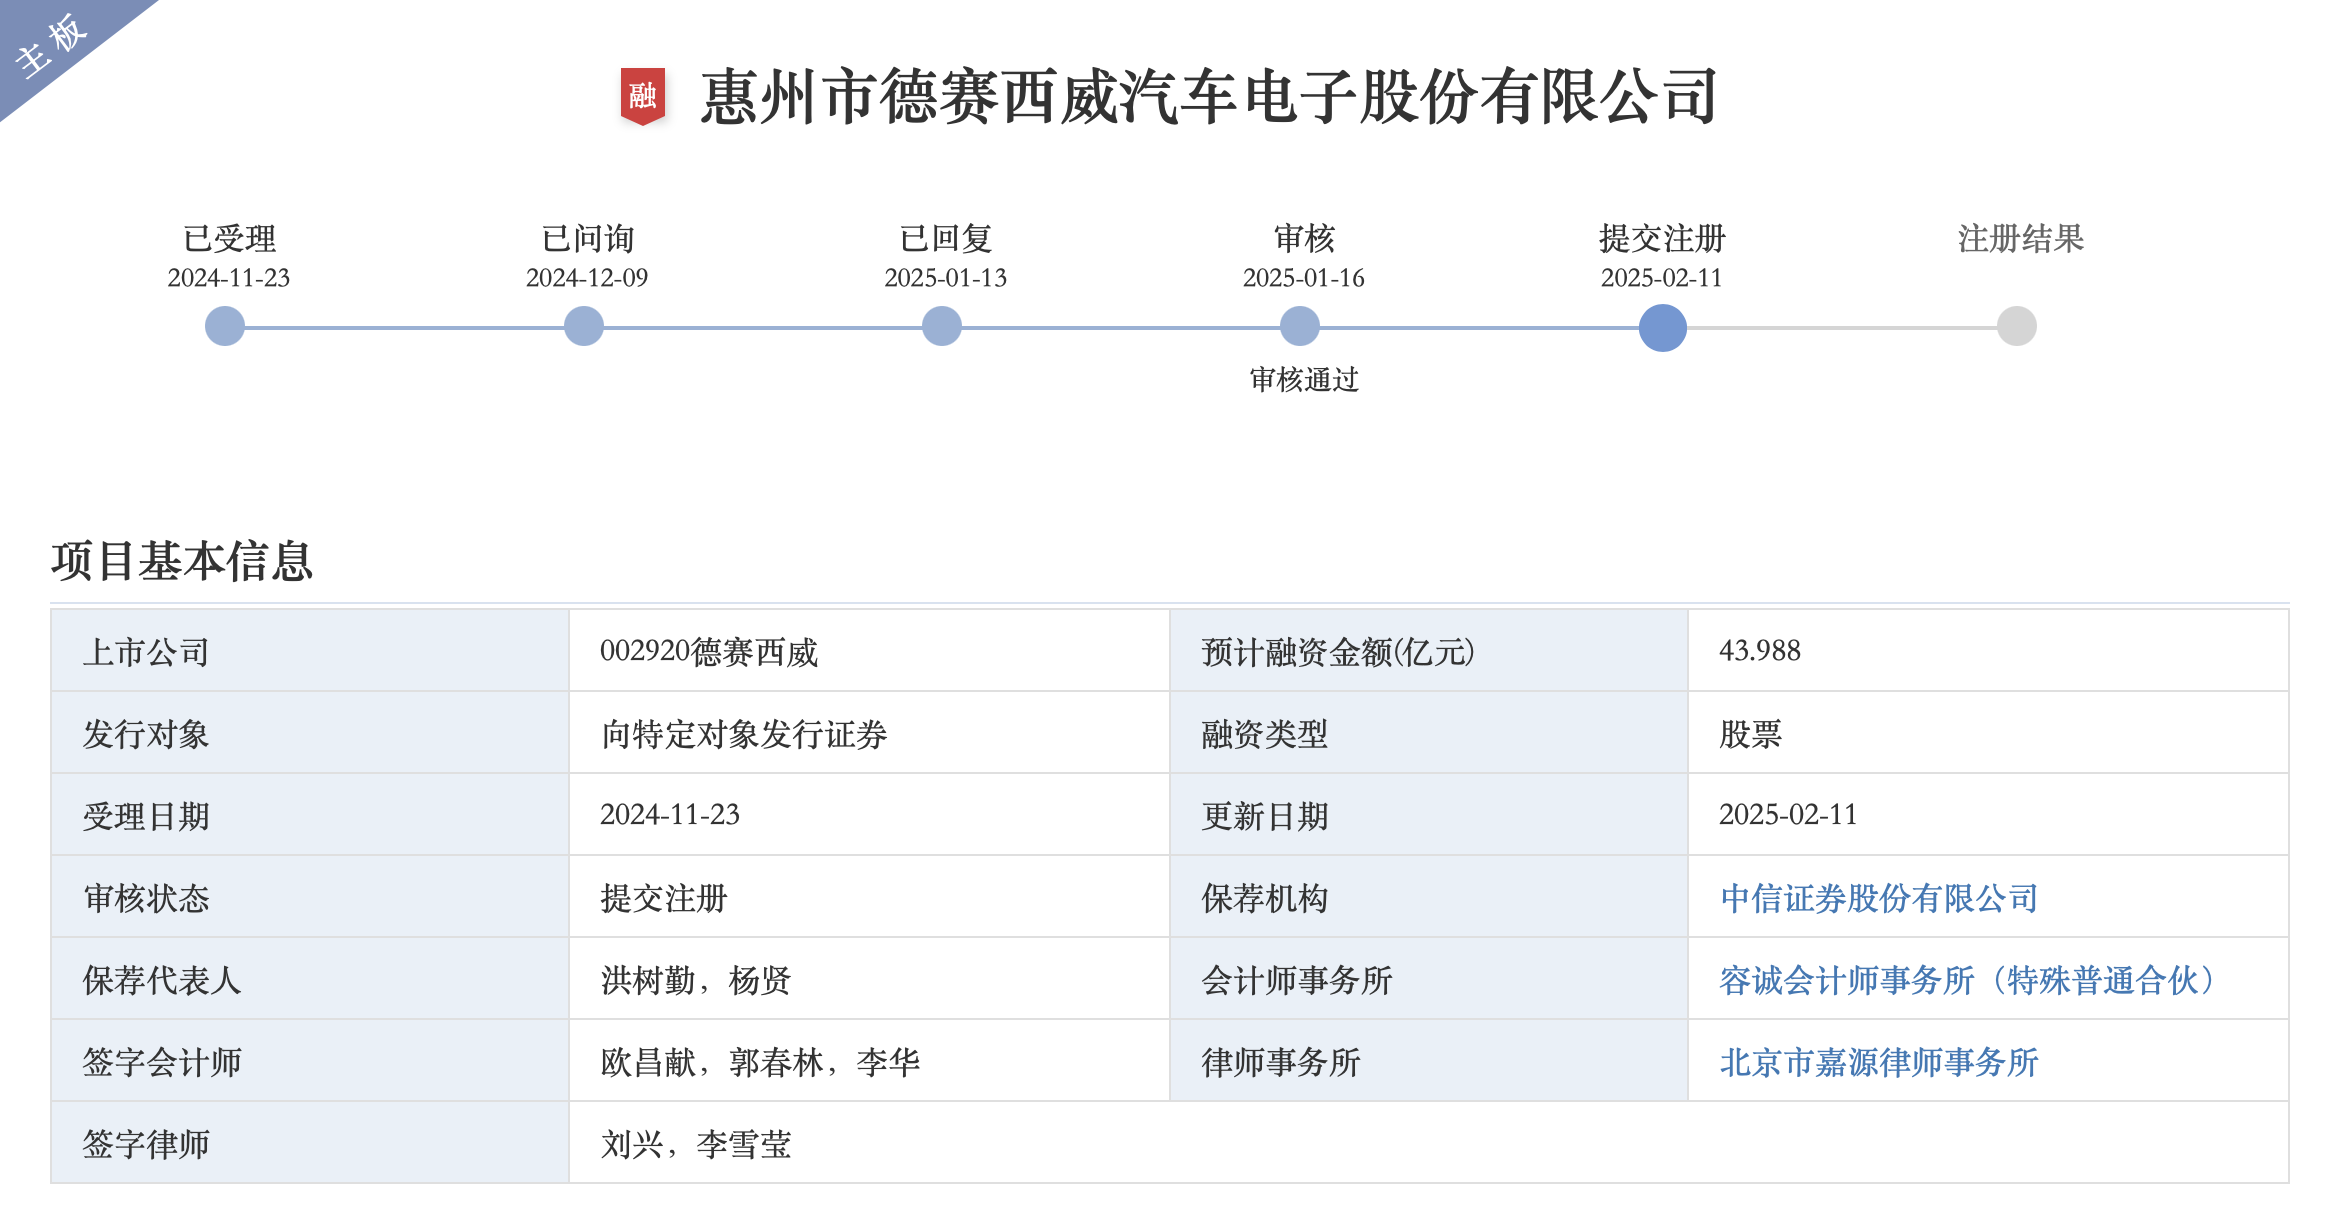Click the 欧昌献,郭春林,李华 accountants cell
Screen dimensions: 2328x1228
869,1061
